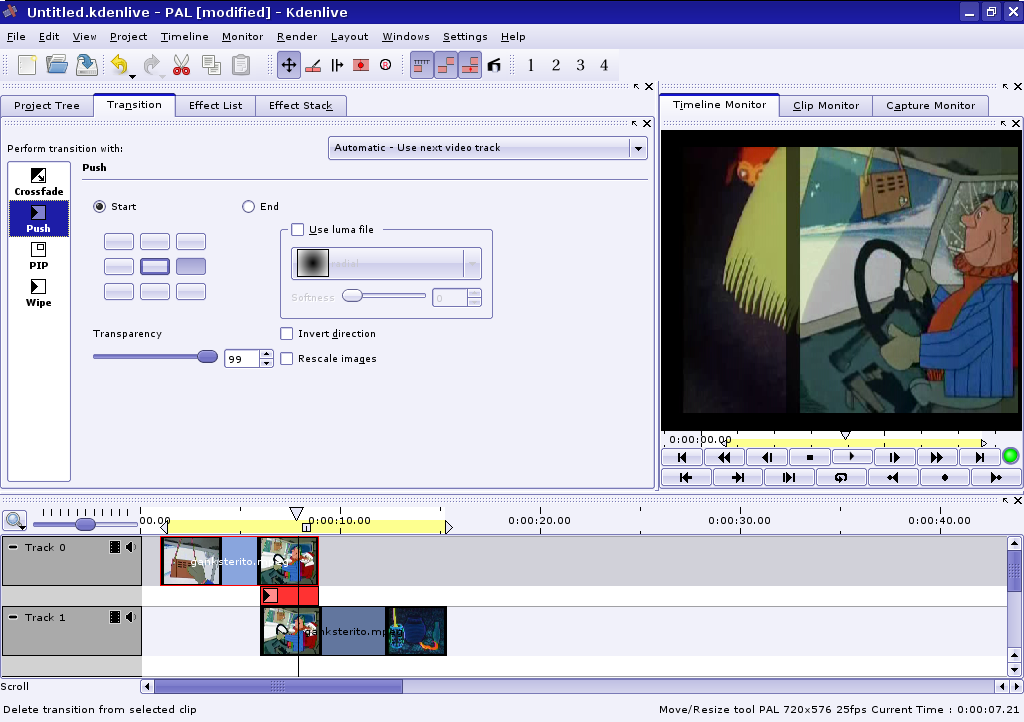Open the timeline zoom magnifier dropdown
The height and width of the screenshot is (722, 1024).
pos(15,520)
